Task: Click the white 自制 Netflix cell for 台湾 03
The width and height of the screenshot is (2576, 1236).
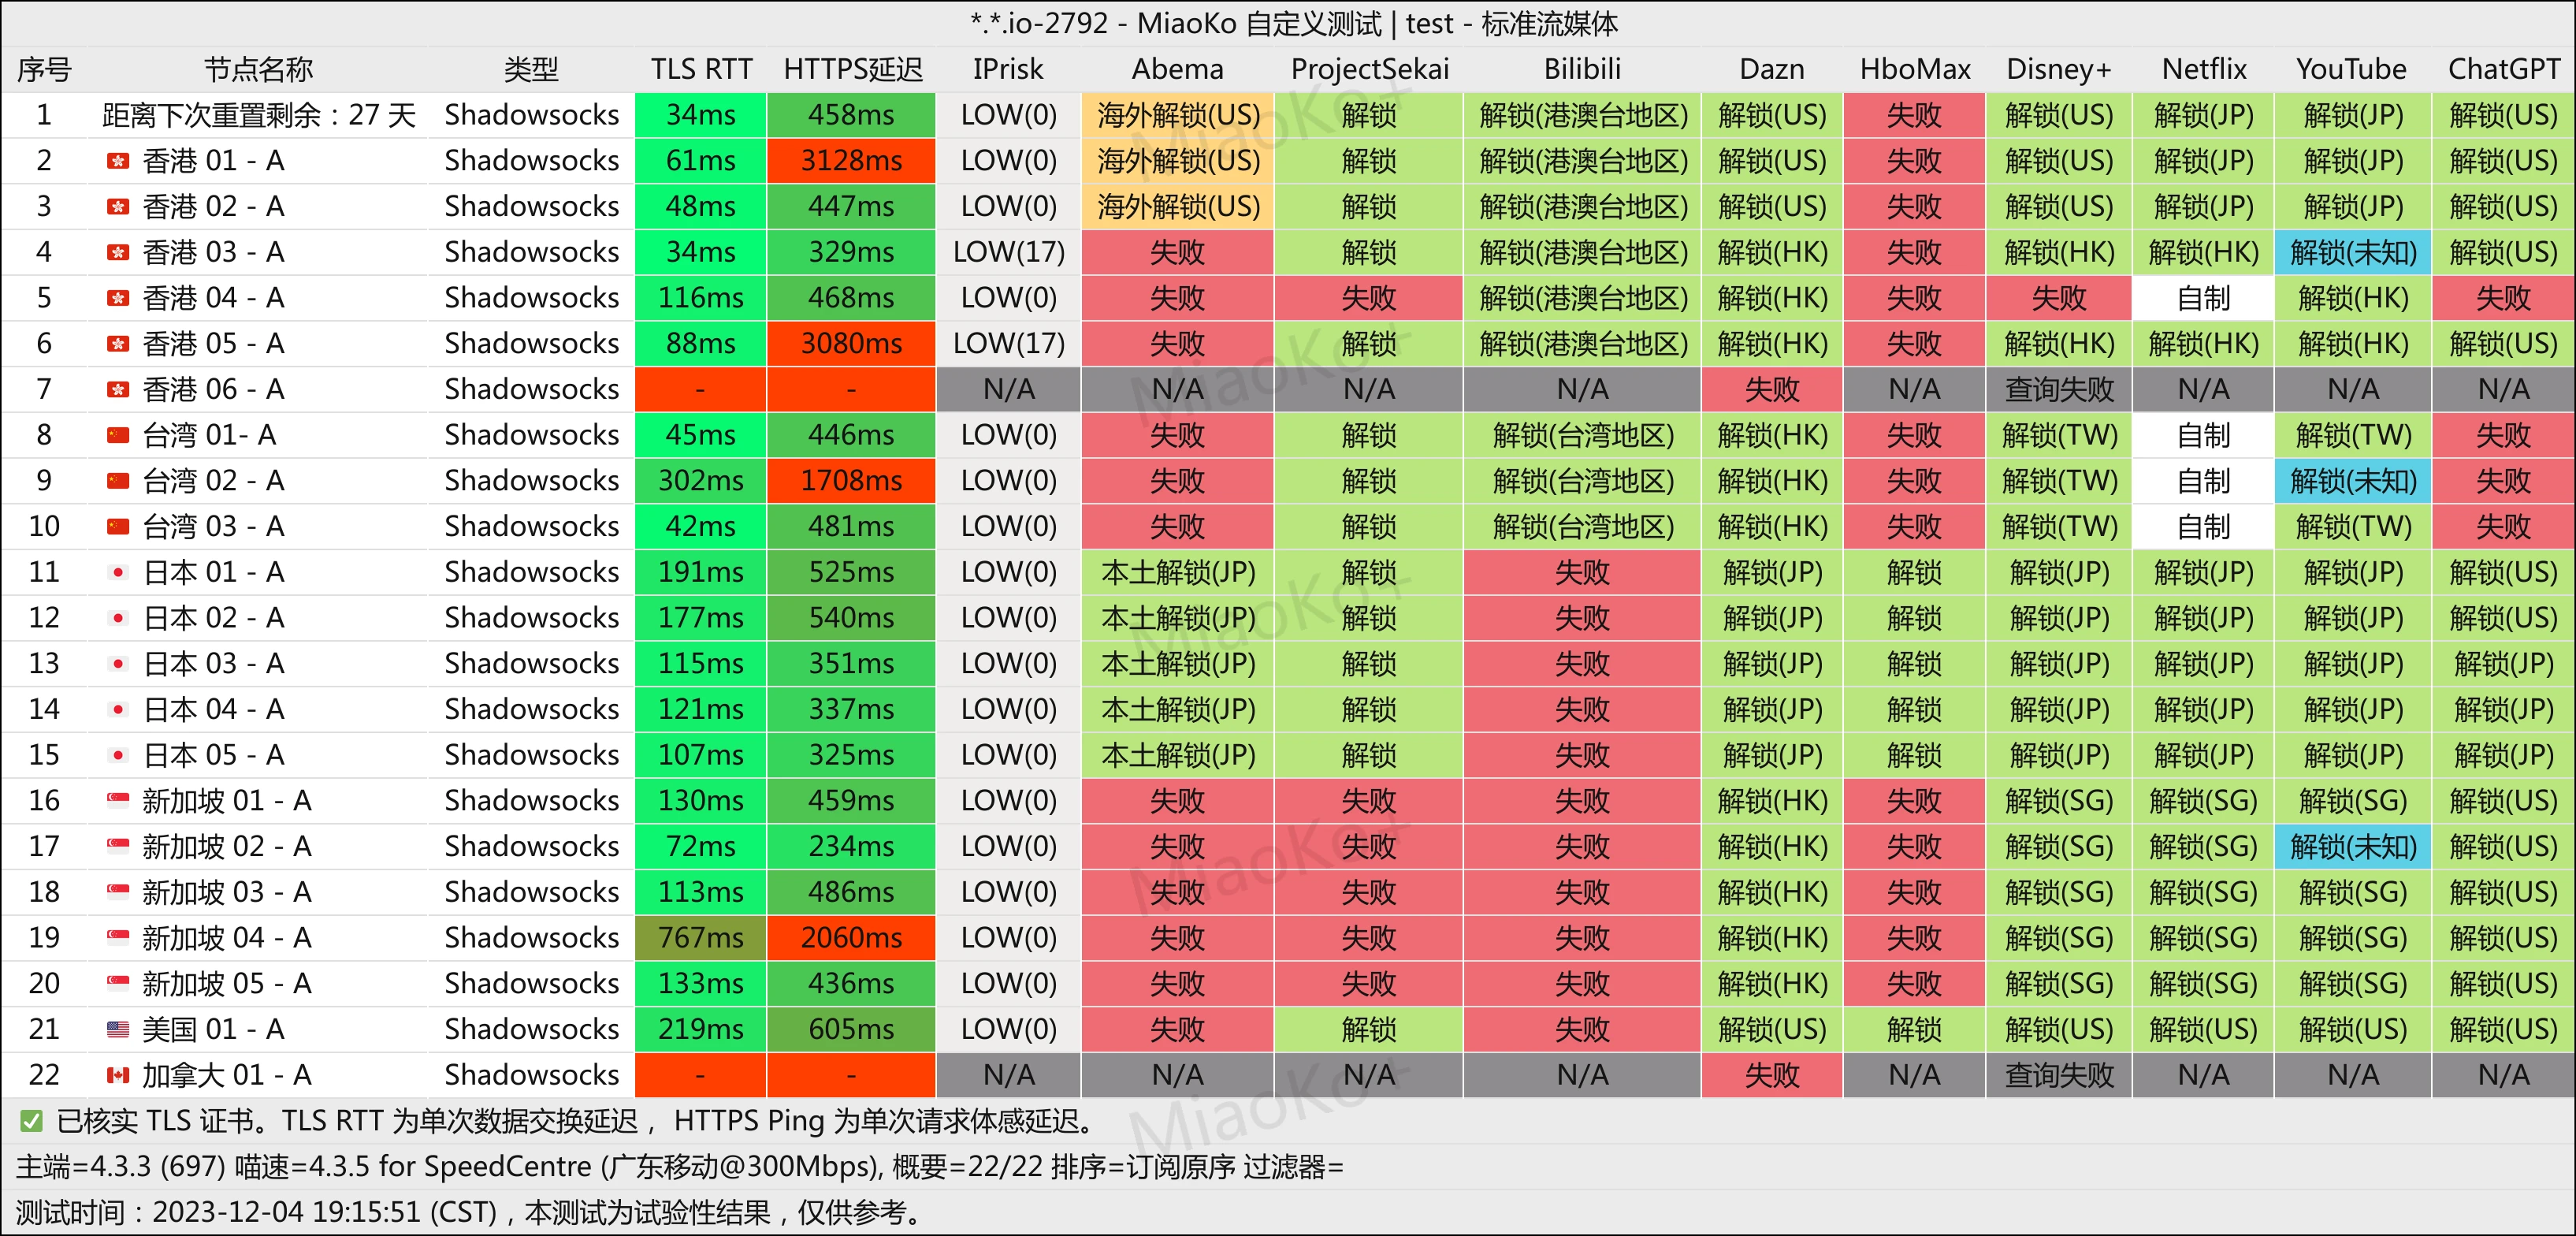Action: [2203, 526]
